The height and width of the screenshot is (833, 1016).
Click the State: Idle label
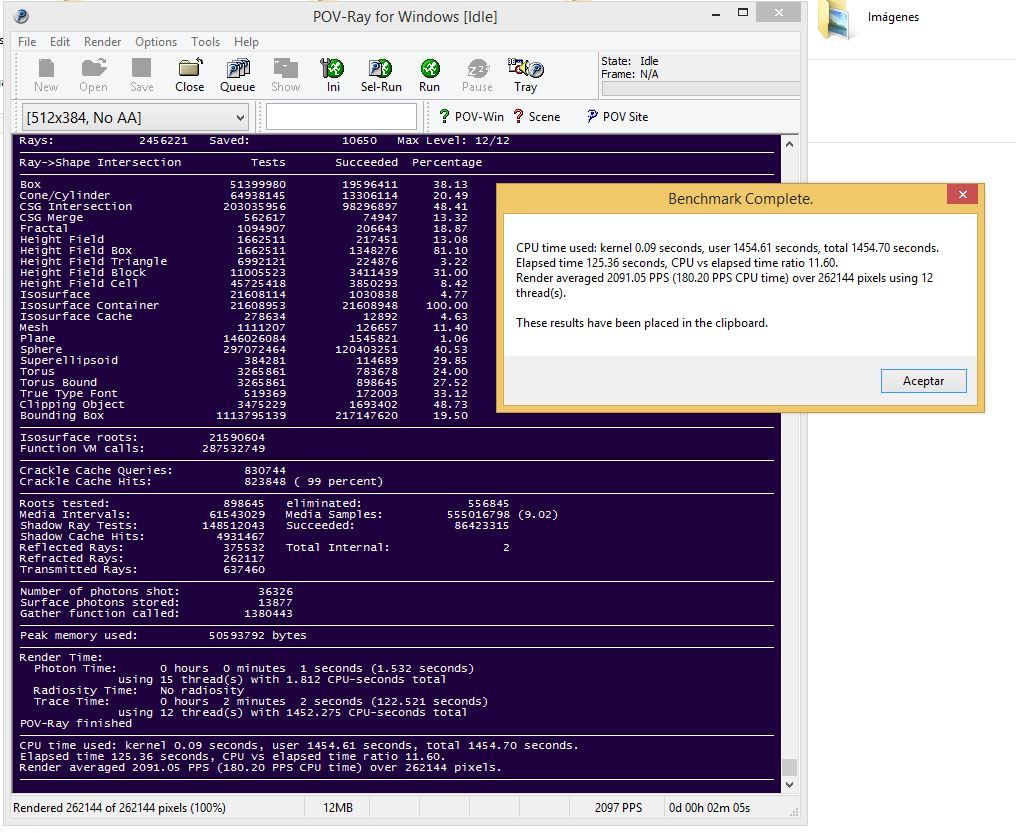tap(630, 61)
